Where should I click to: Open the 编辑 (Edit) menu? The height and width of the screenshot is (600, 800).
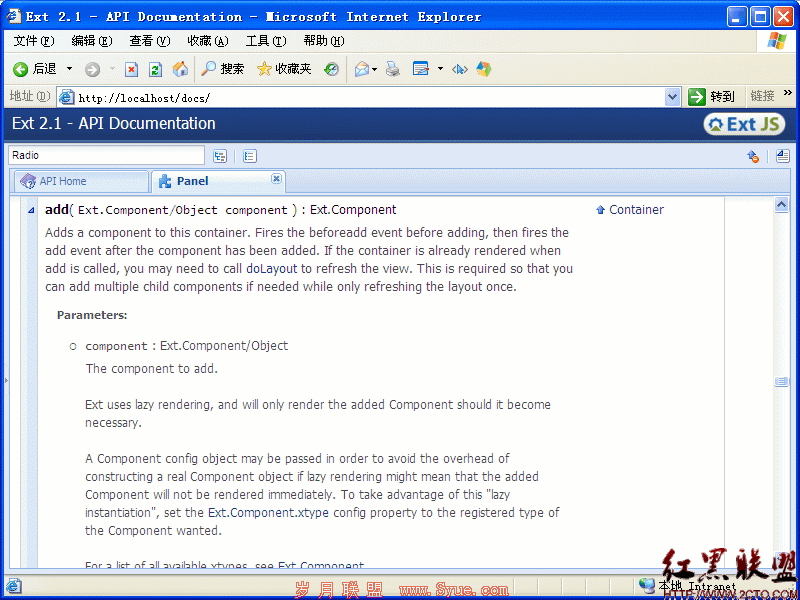(x=92, y=41)
